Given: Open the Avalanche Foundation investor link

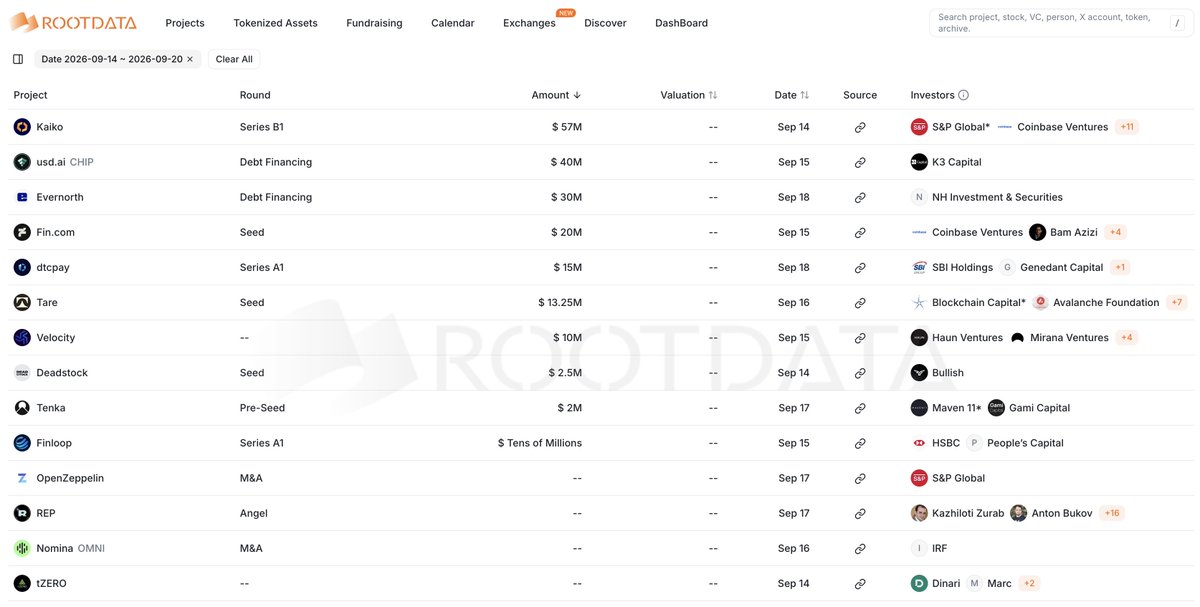Looking at the screenshot, I should click(x=1106, y=302).
